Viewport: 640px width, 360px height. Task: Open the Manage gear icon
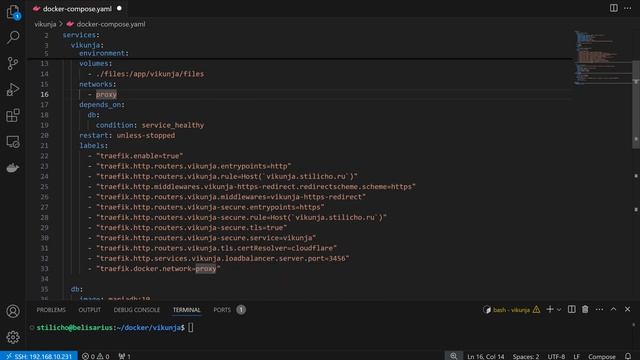tap(13, 337)
